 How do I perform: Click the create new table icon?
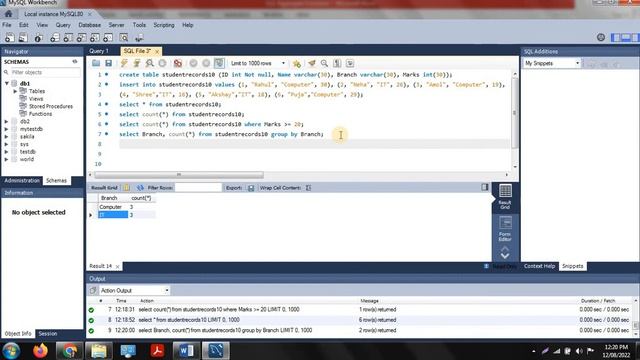[68, 38]
